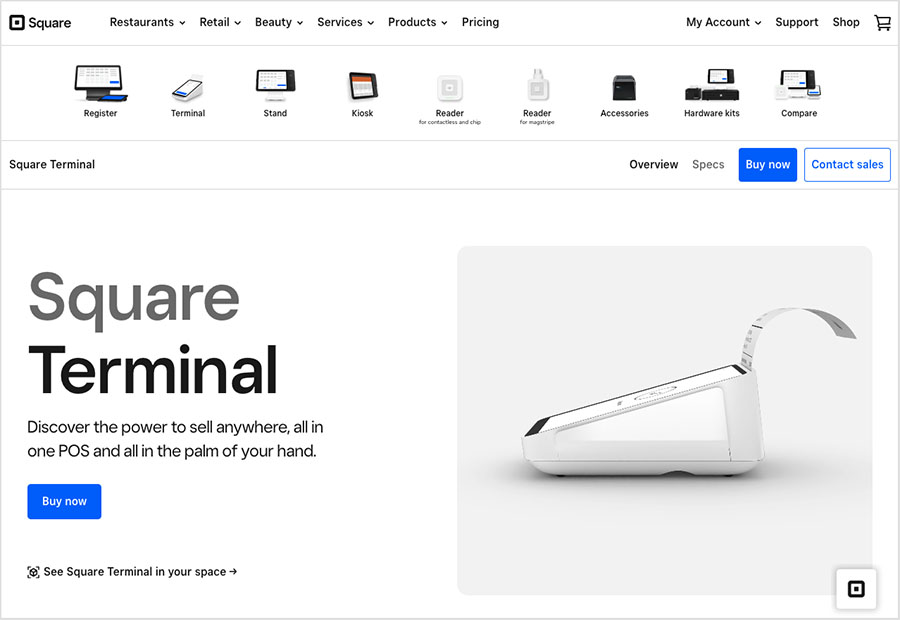Image resolution: width=900 pixels, height=620 pixels.
Task: Open the shopping cart icon
Action: tap(882, 22)
